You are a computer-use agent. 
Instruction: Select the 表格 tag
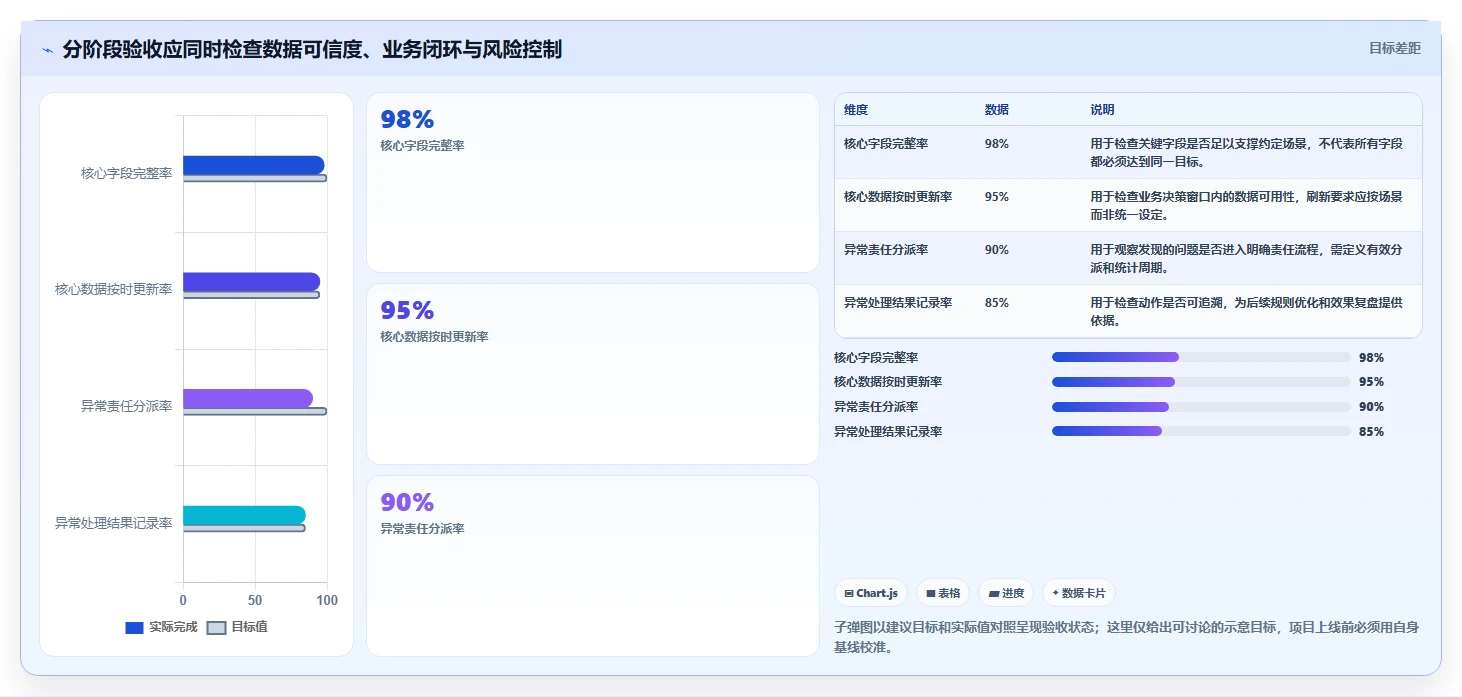tap(943, 593)
